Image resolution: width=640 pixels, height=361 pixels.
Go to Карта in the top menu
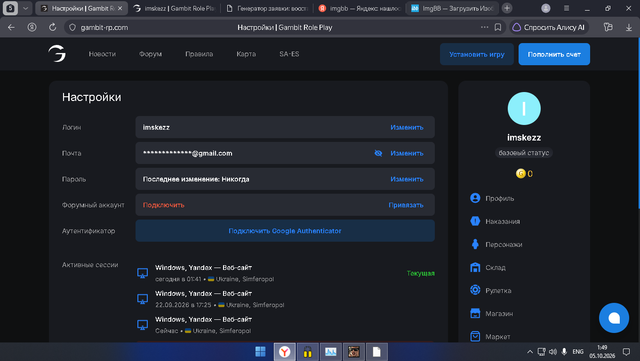(246, 54)
